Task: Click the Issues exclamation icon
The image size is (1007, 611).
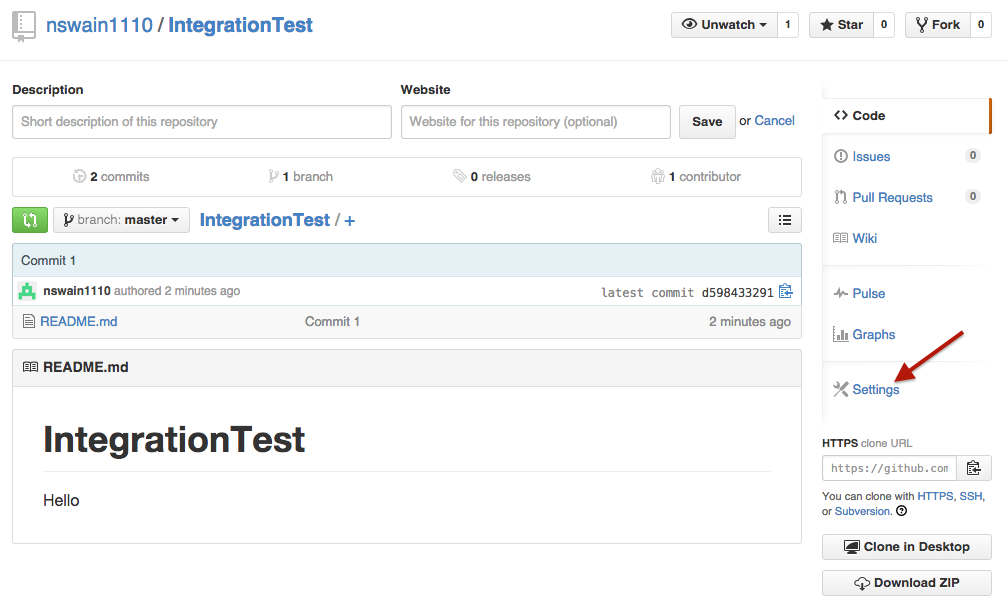Action: pyautogui.click(x=841, y=156)
